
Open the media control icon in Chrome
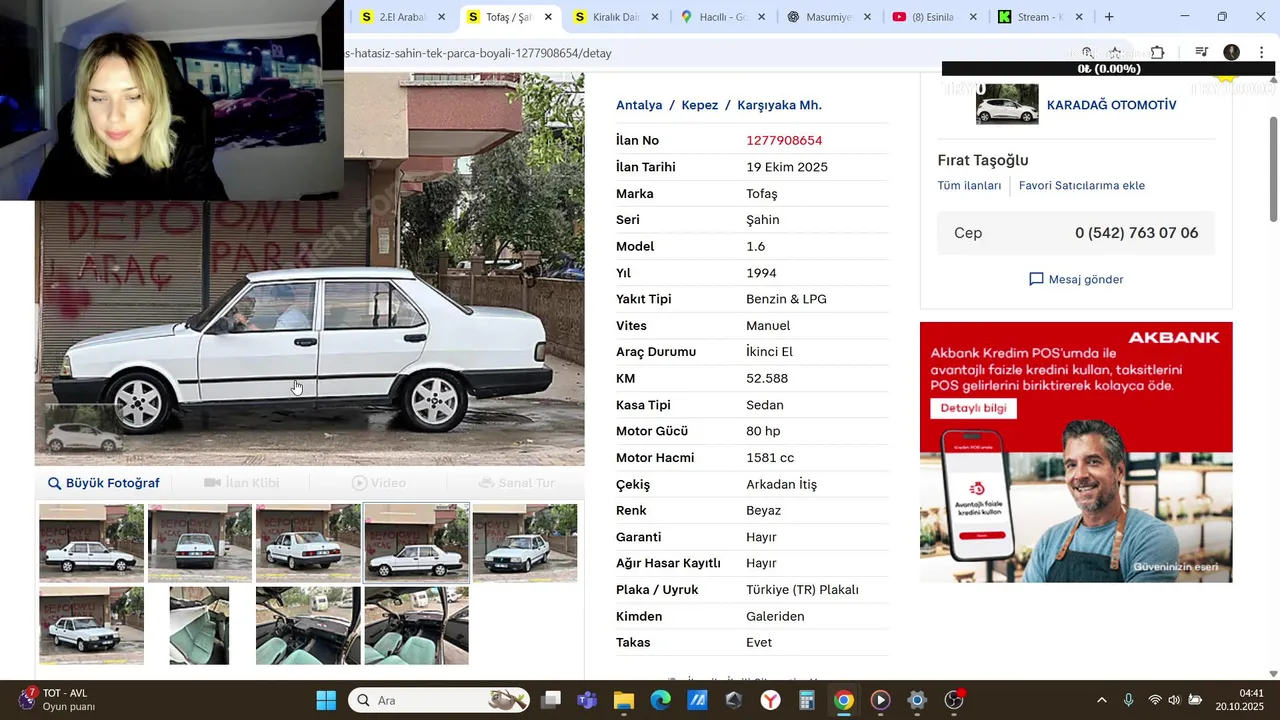point(1202,53)
